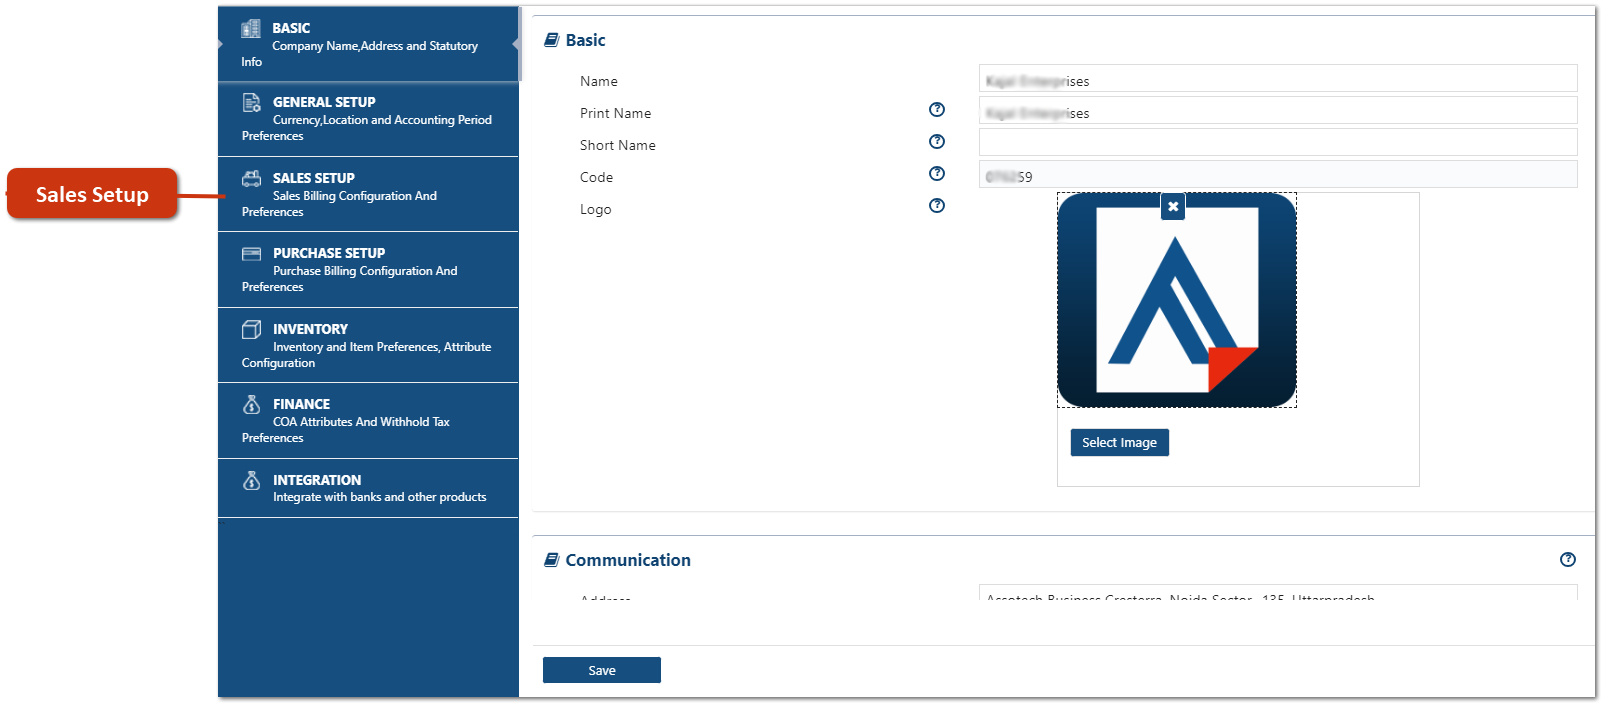Open SALES SETUP menu item
The width and height of the screenshot is (1604, 706).
(368, 194)
